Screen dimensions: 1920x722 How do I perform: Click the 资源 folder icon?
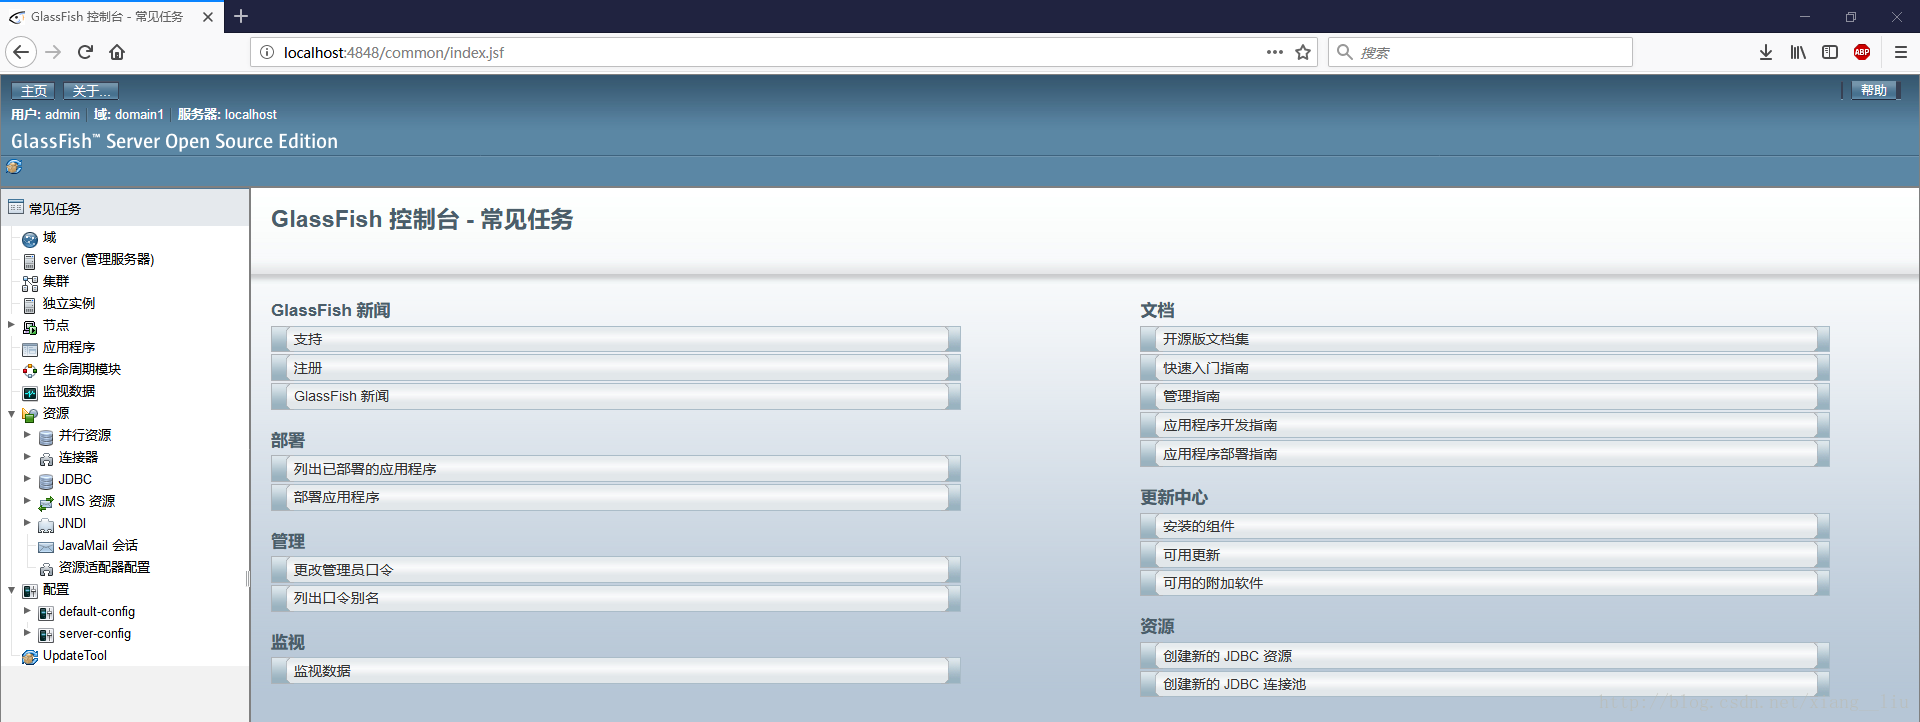(x=30, y=415)
